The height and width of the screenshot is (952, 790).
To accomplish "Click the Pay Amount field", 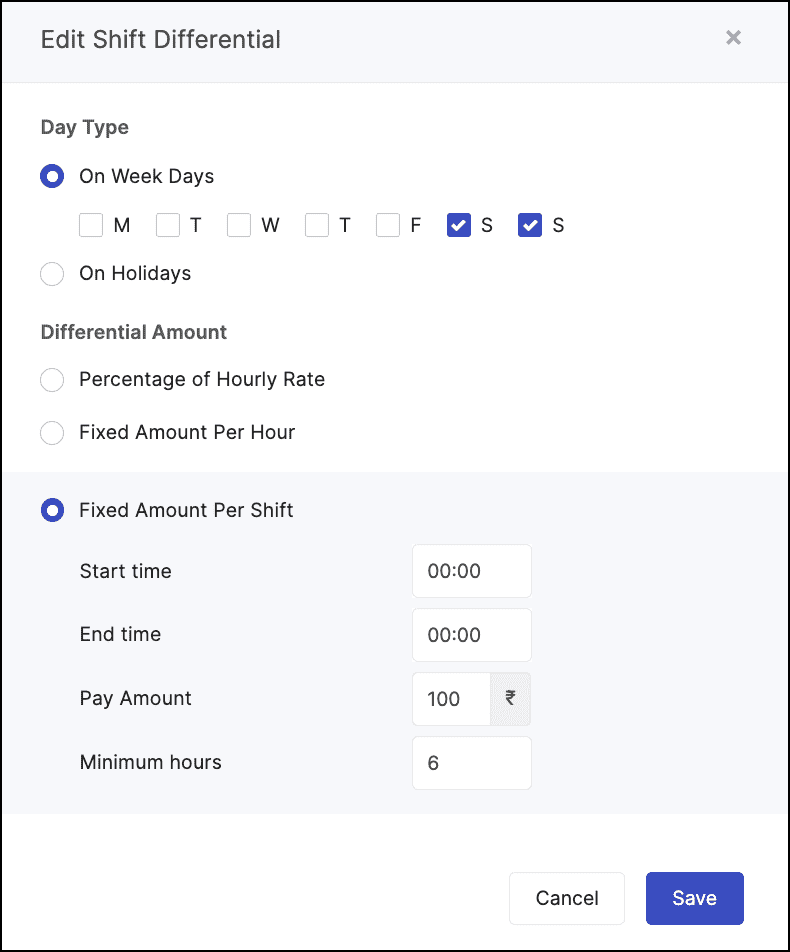I will 450,699.
